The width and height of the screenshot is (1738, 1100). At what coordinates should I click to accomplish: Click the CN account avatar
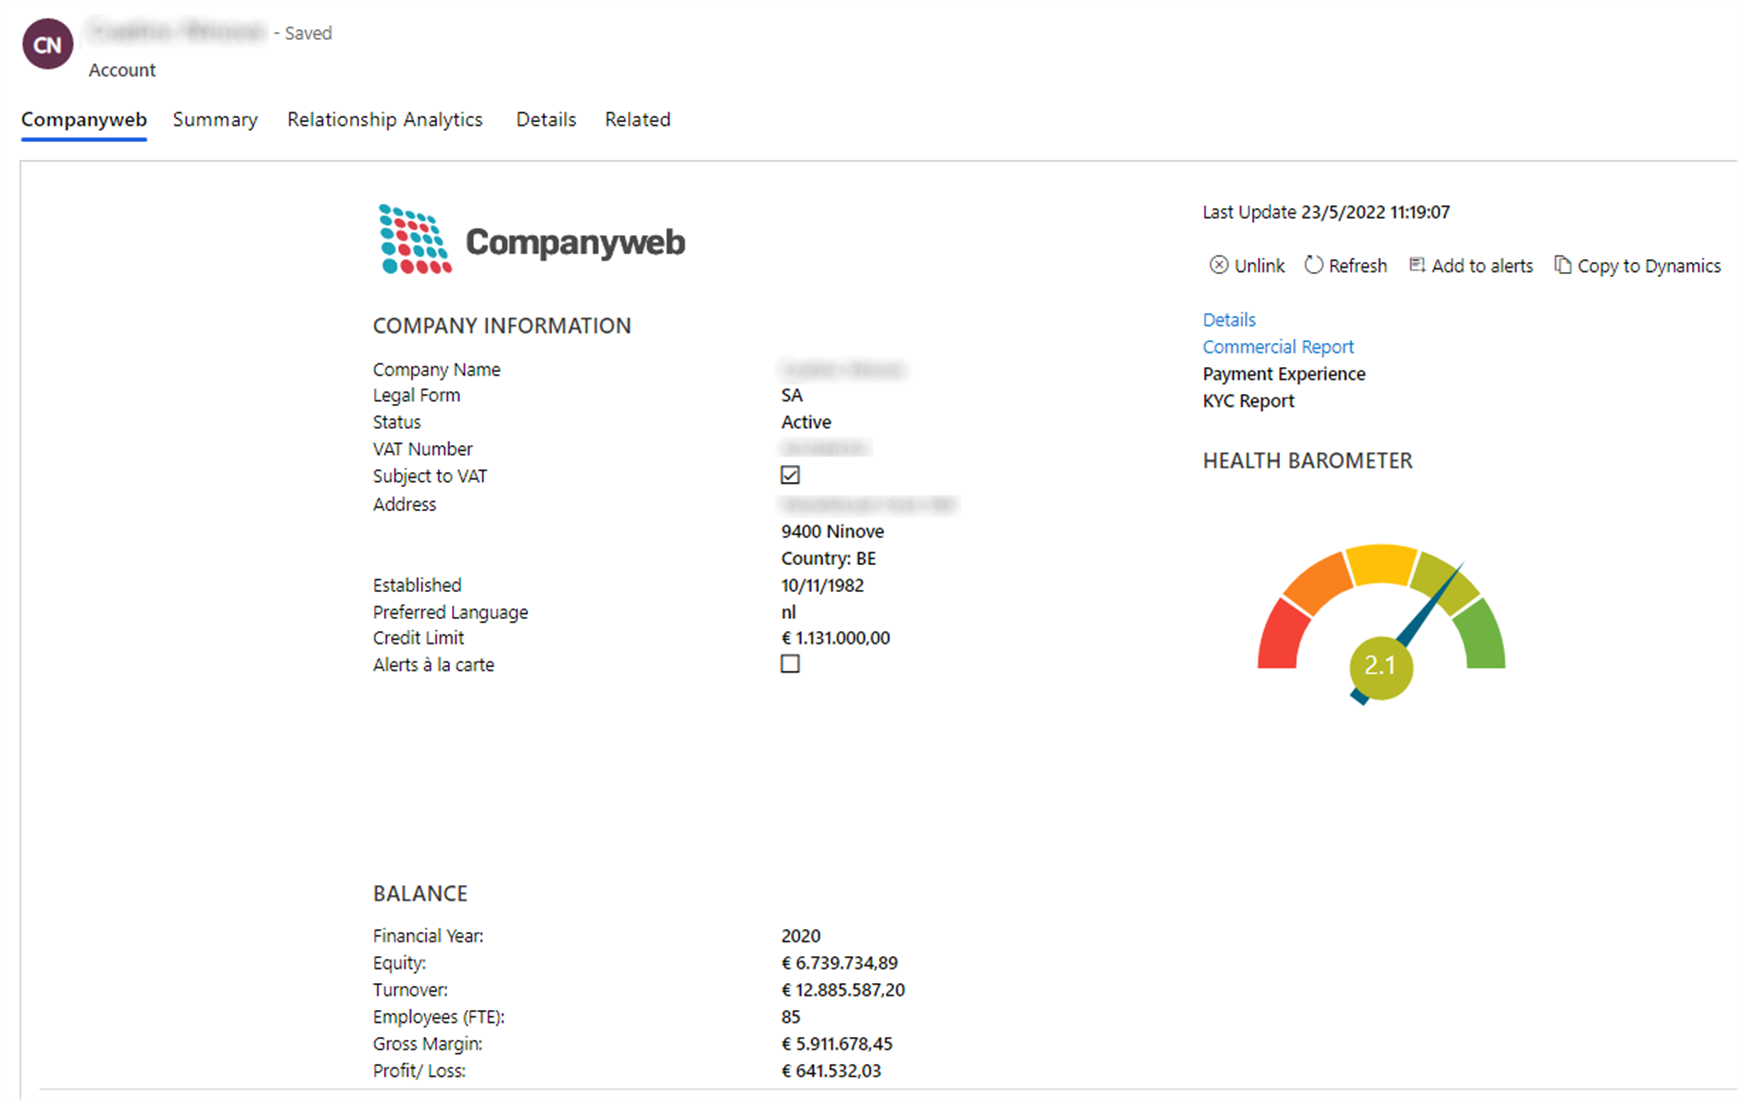[x=48, y=45]
